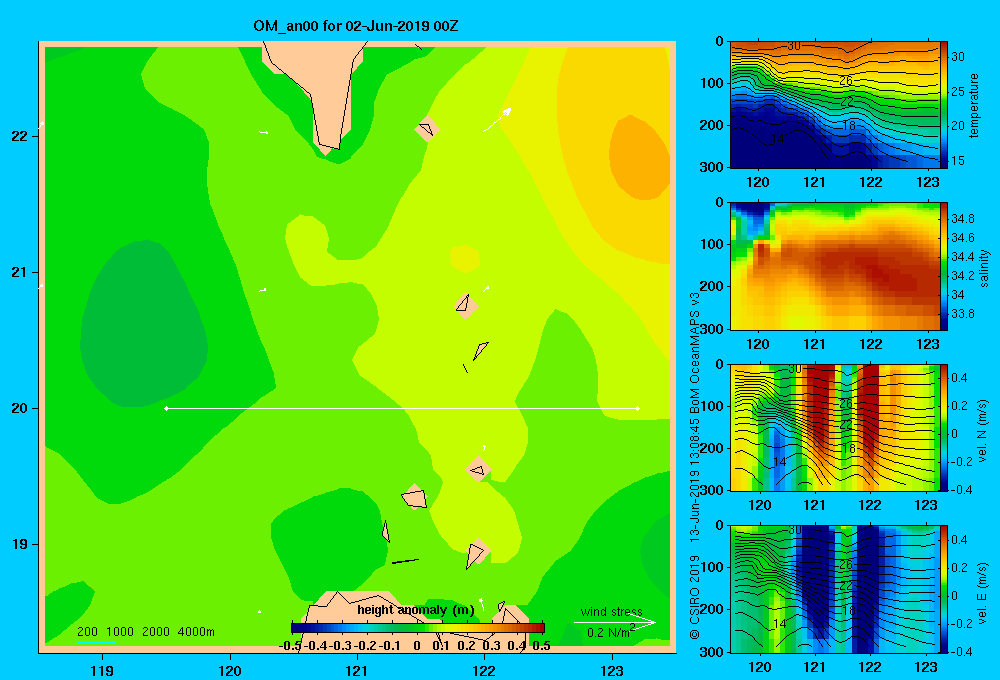Click the title "OM_an00 for 02-Jun-2019 00Z"
Image resolution: width=1000 pixels, height=680 pixels.
tap(355, 26)
